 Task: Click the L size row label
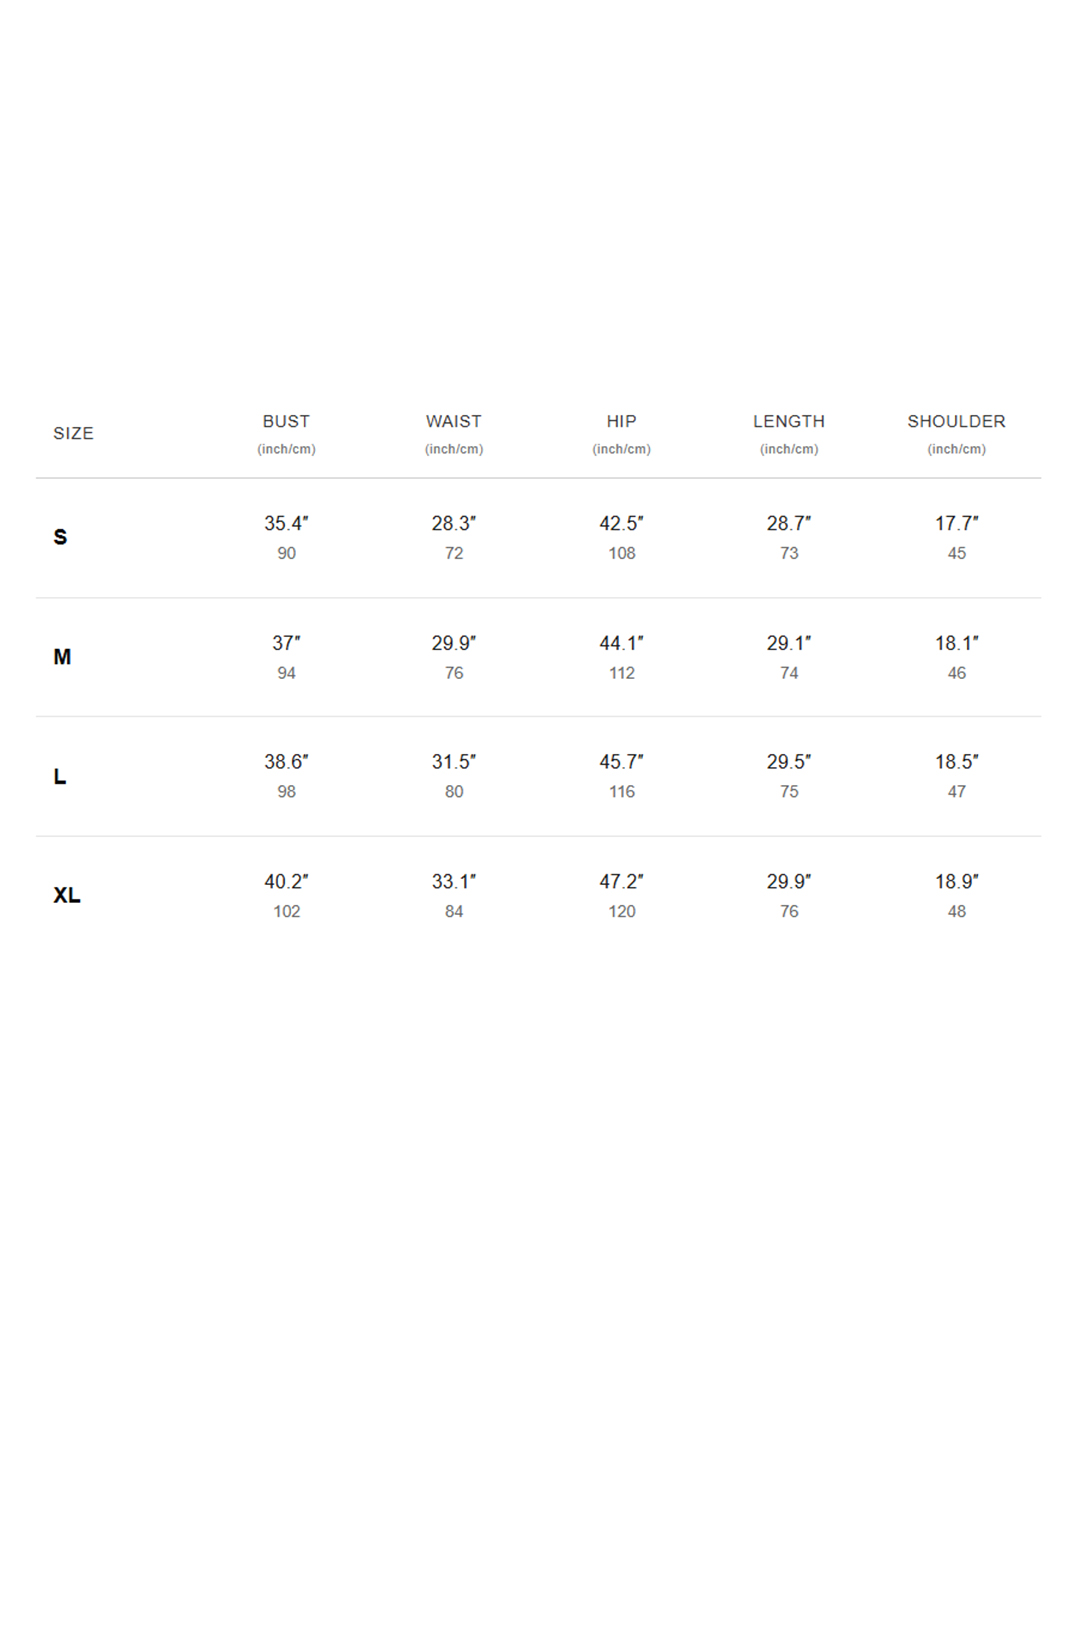59,776
